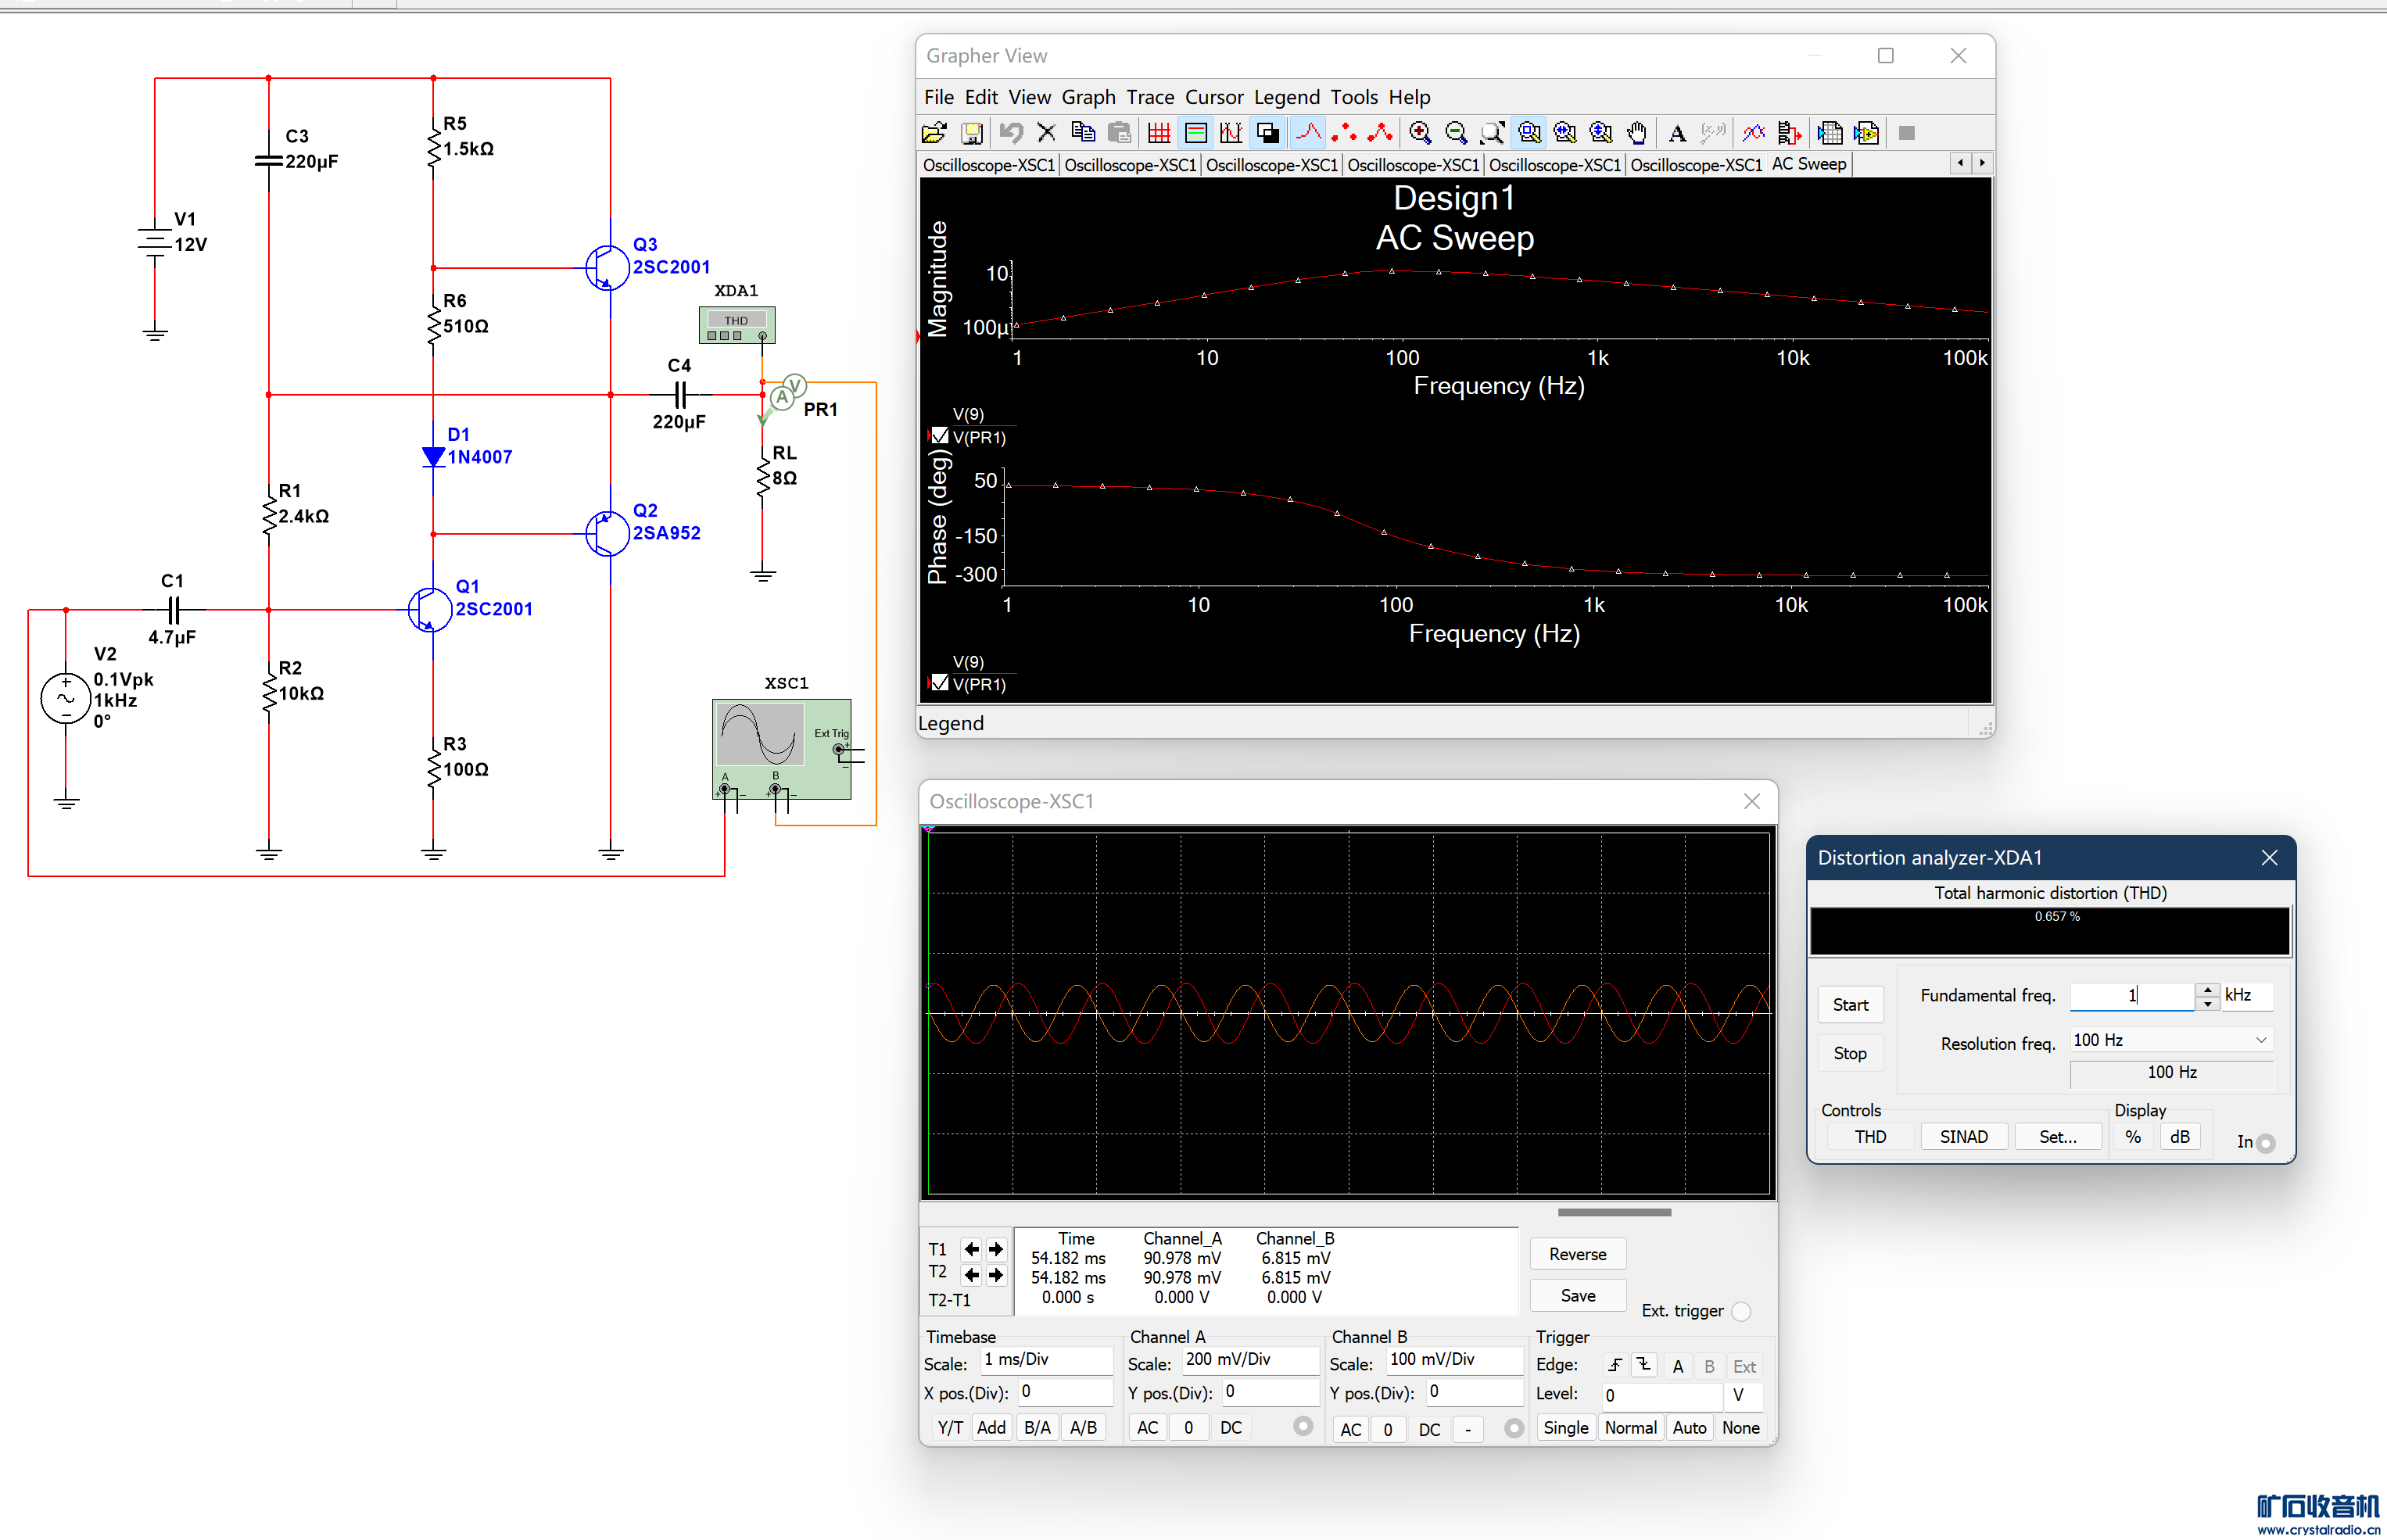Toggle V(PR1) checkbox in magnitude legend
Screen dimensions: 2387x1540
(940, 436)
